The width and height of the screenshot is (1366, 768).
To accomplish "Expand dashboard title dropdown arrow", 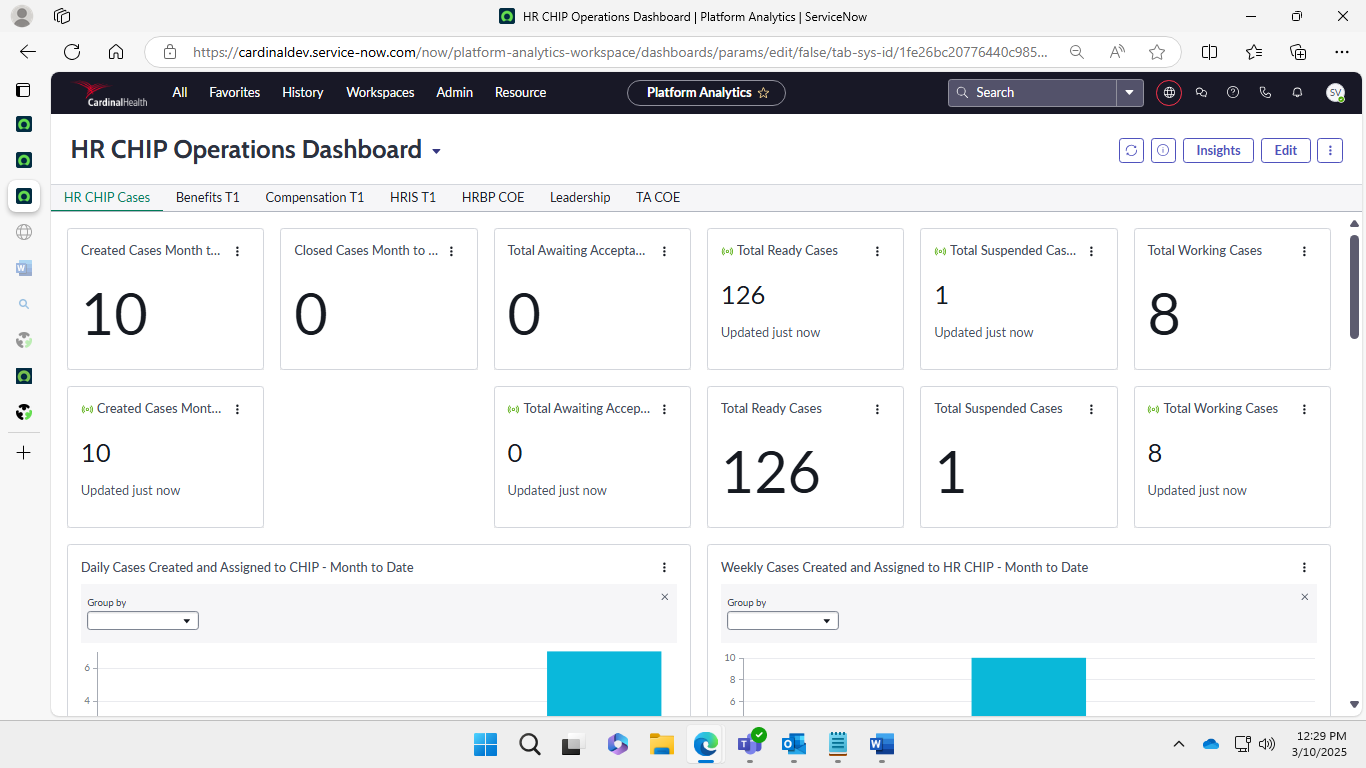I will pyautogui.click(x=436, y=152).
